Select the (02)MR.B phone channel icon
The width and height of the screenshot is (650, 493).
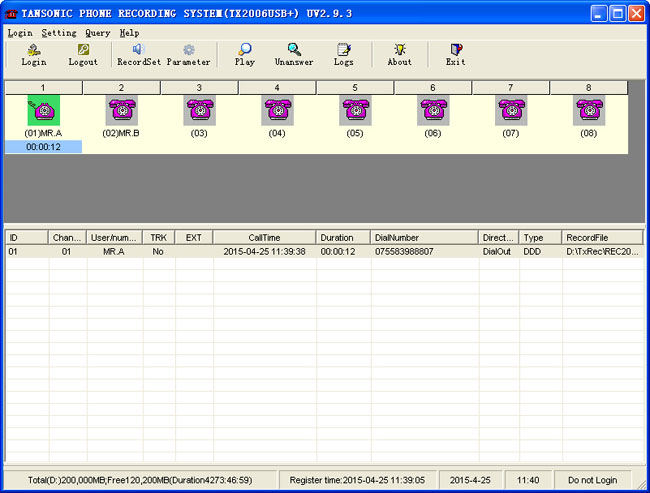(x=121, y=110)
